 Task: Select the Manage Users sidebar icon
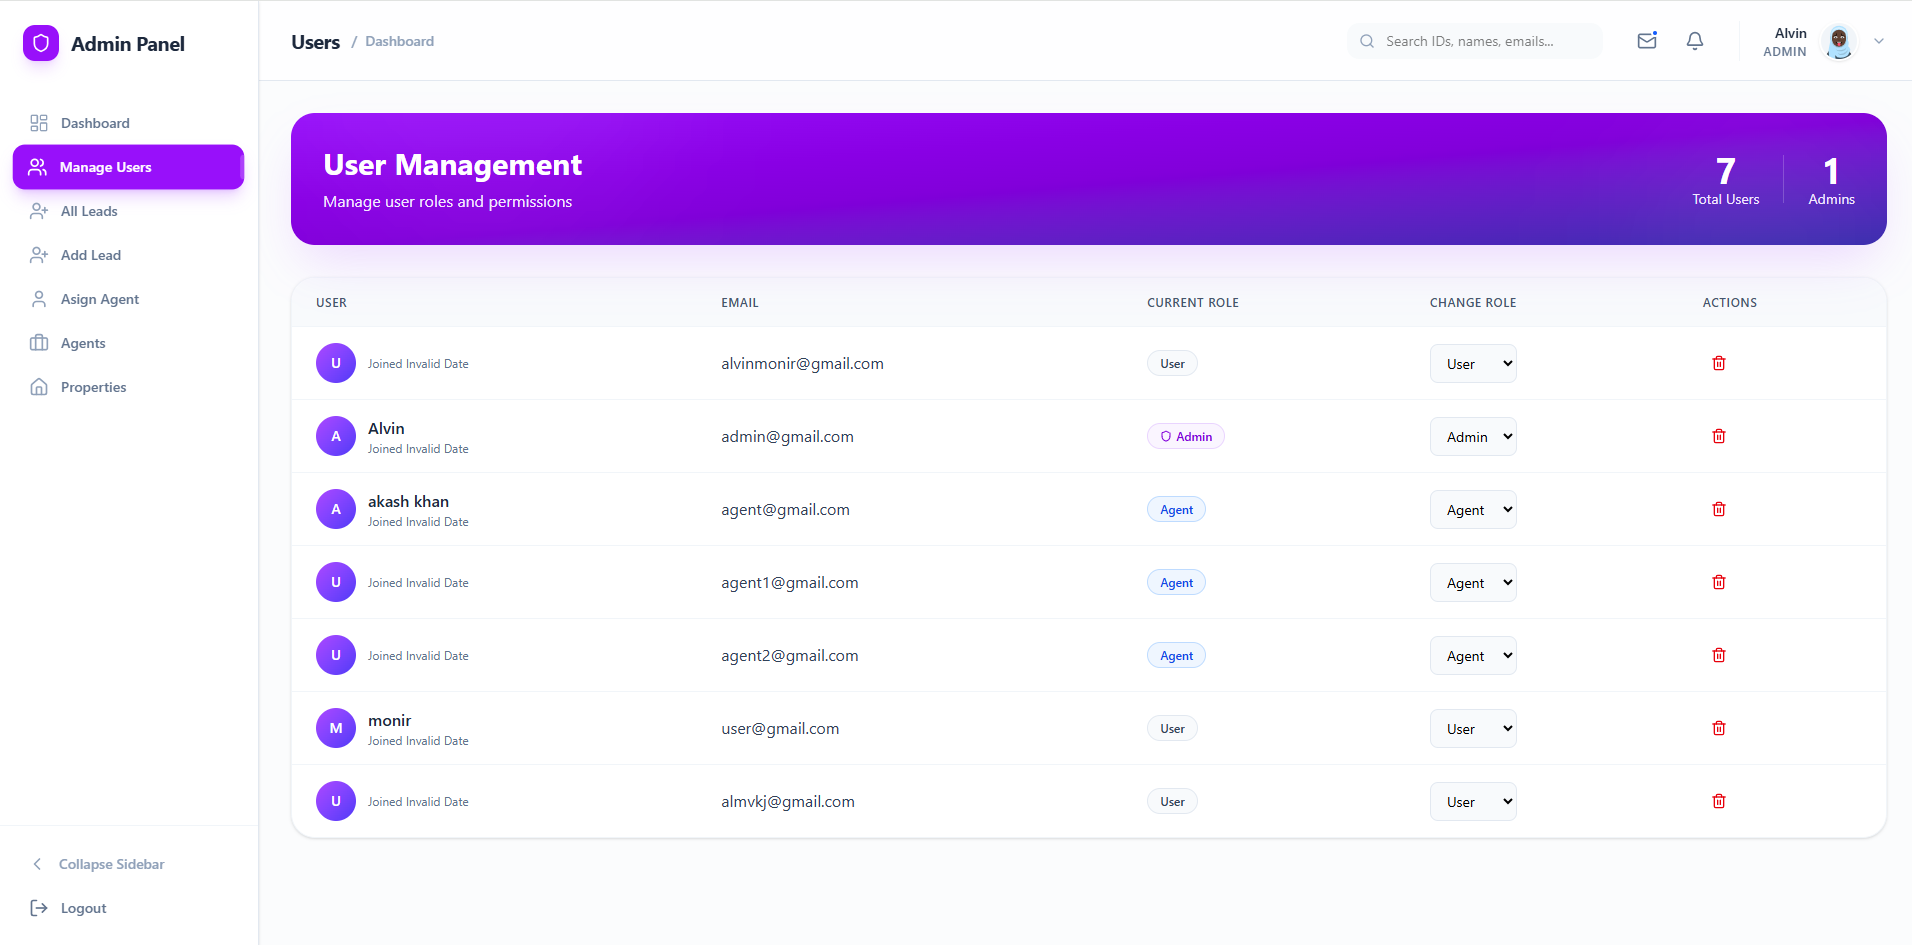pos(38,167)
